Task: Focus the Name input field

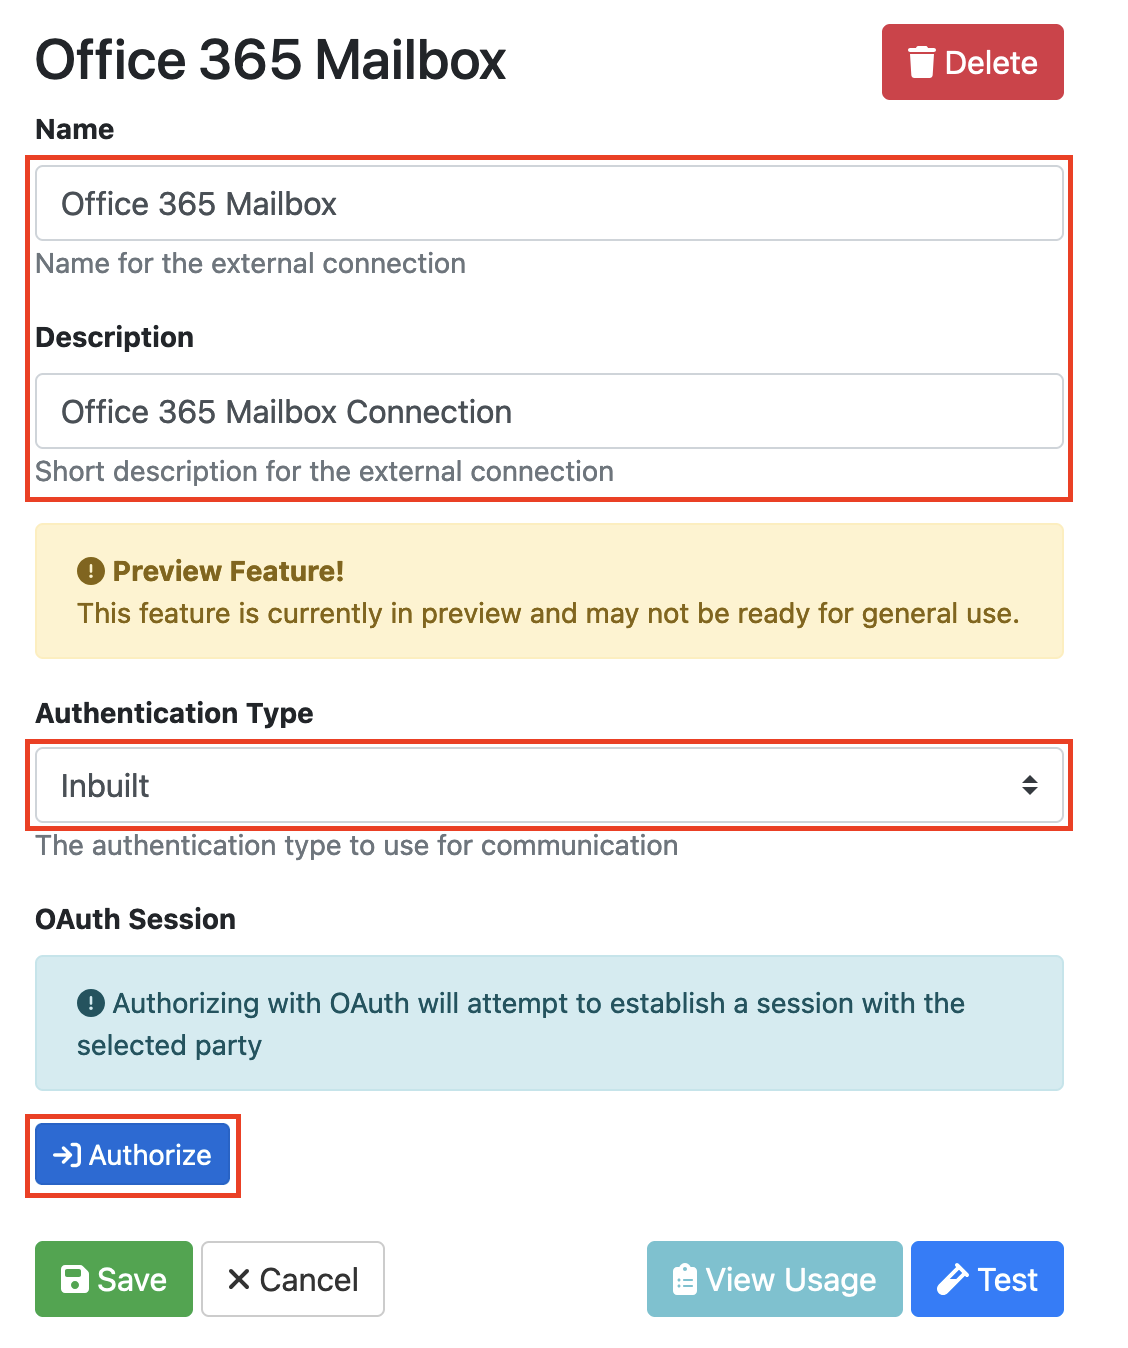Action: (x=548, y=203)
